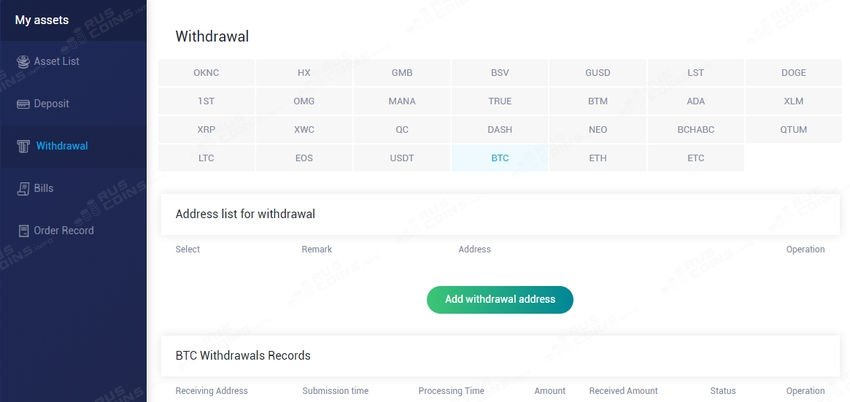
Task: Pick DOGE from the coin list
Action: pos(794,73)
